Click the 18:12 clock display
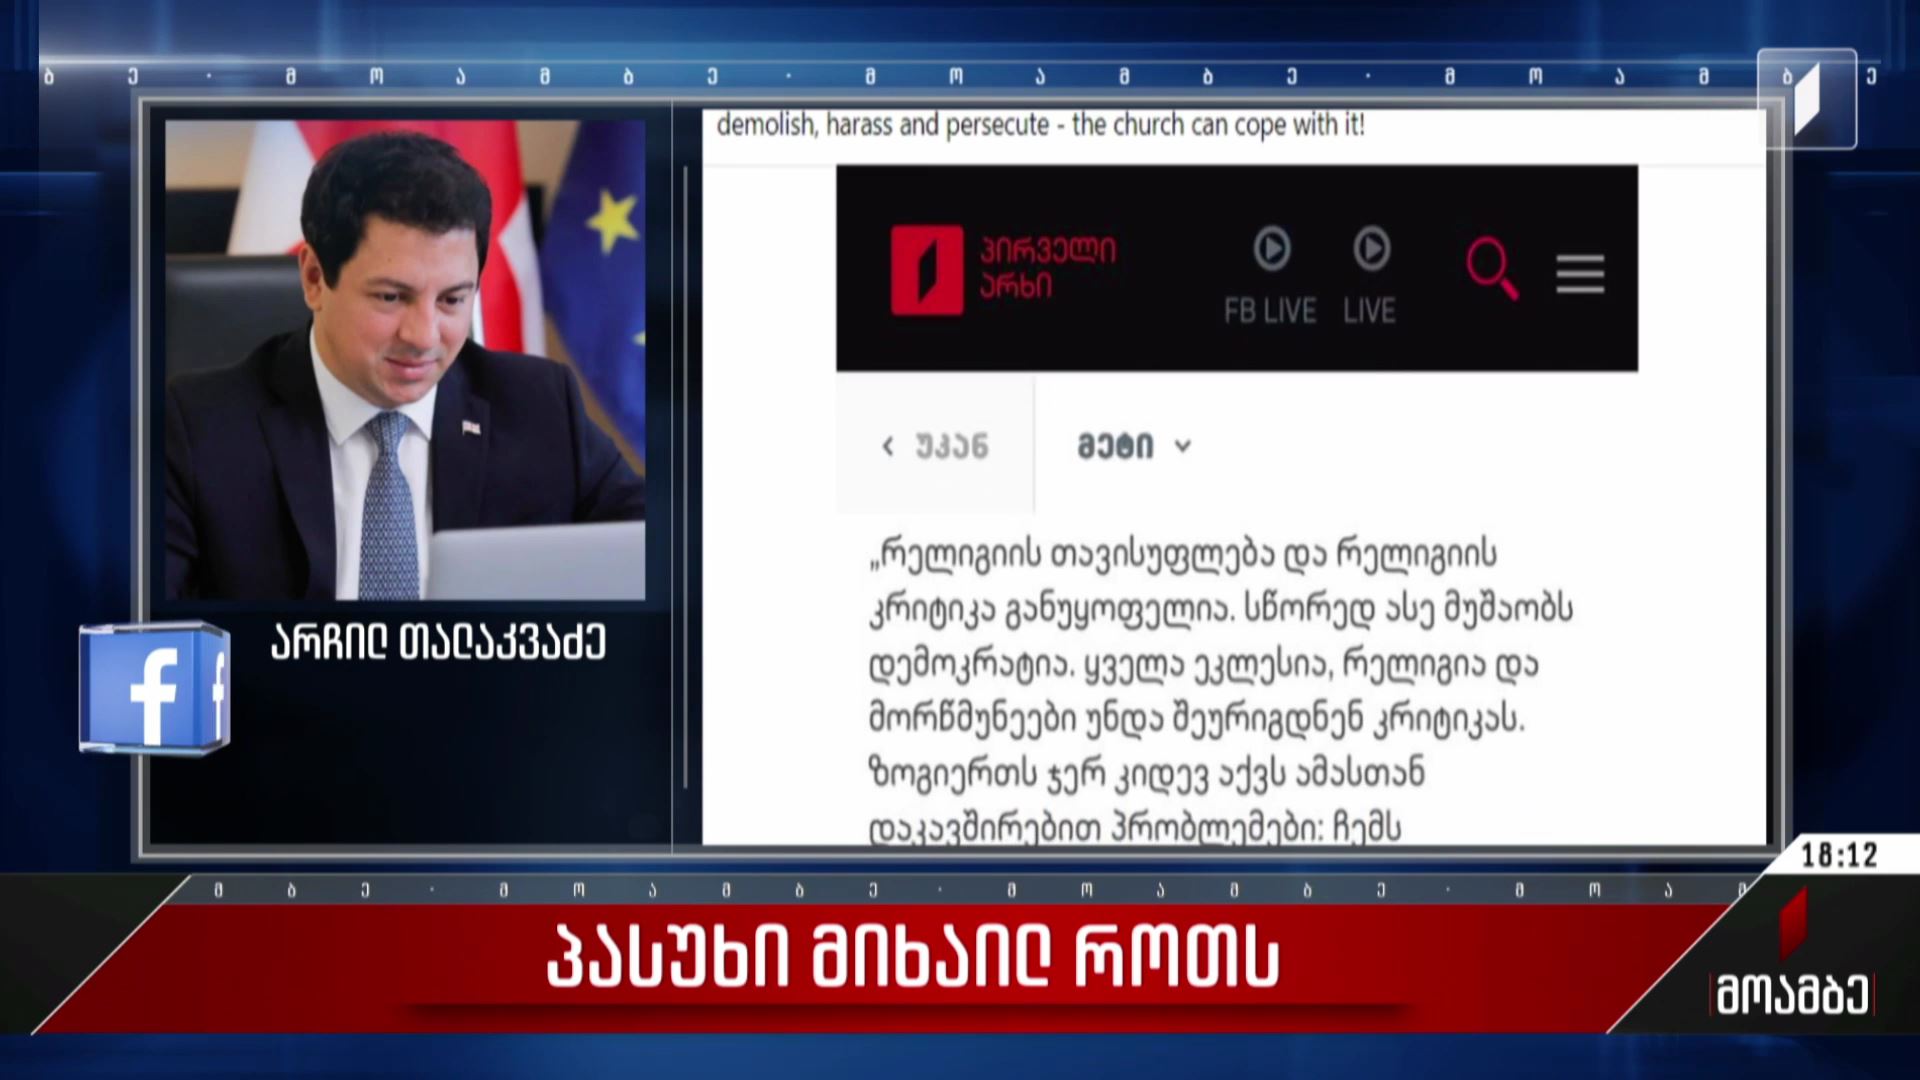This screenshot has height=1080, width=1920. [x=1839, y=855]
